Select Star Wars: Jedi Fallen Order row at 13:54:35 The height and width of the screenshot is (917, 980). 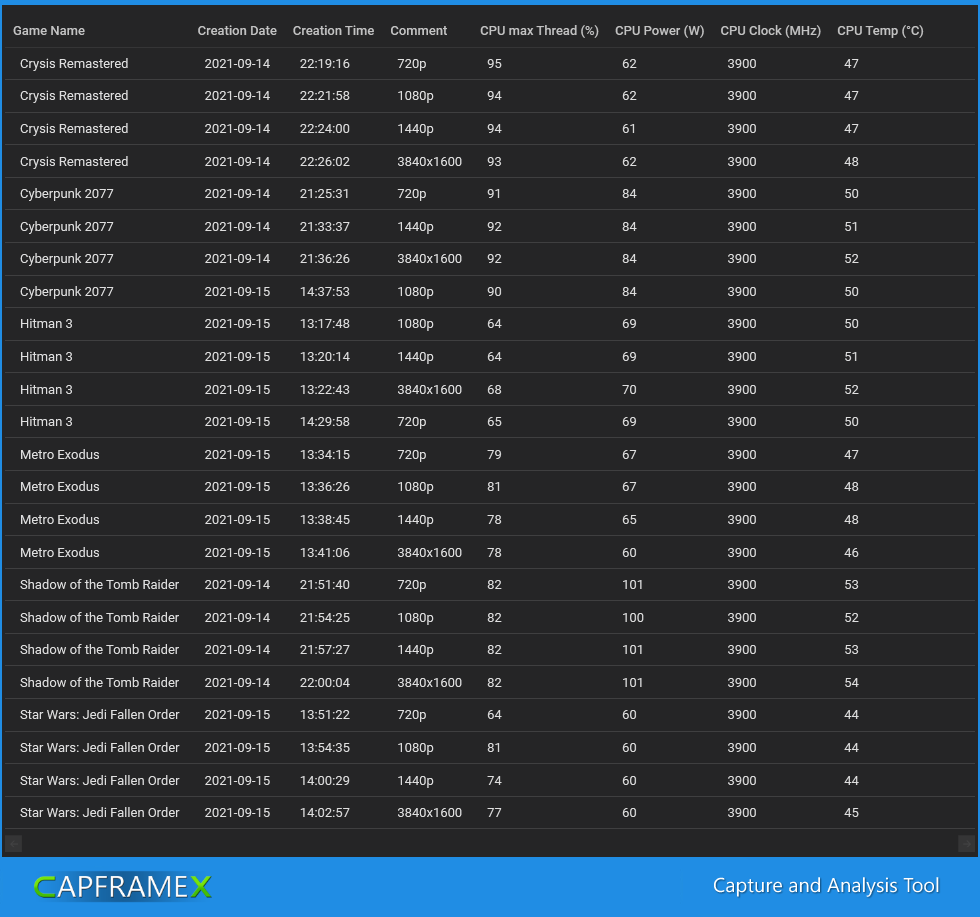click(490, 748)
